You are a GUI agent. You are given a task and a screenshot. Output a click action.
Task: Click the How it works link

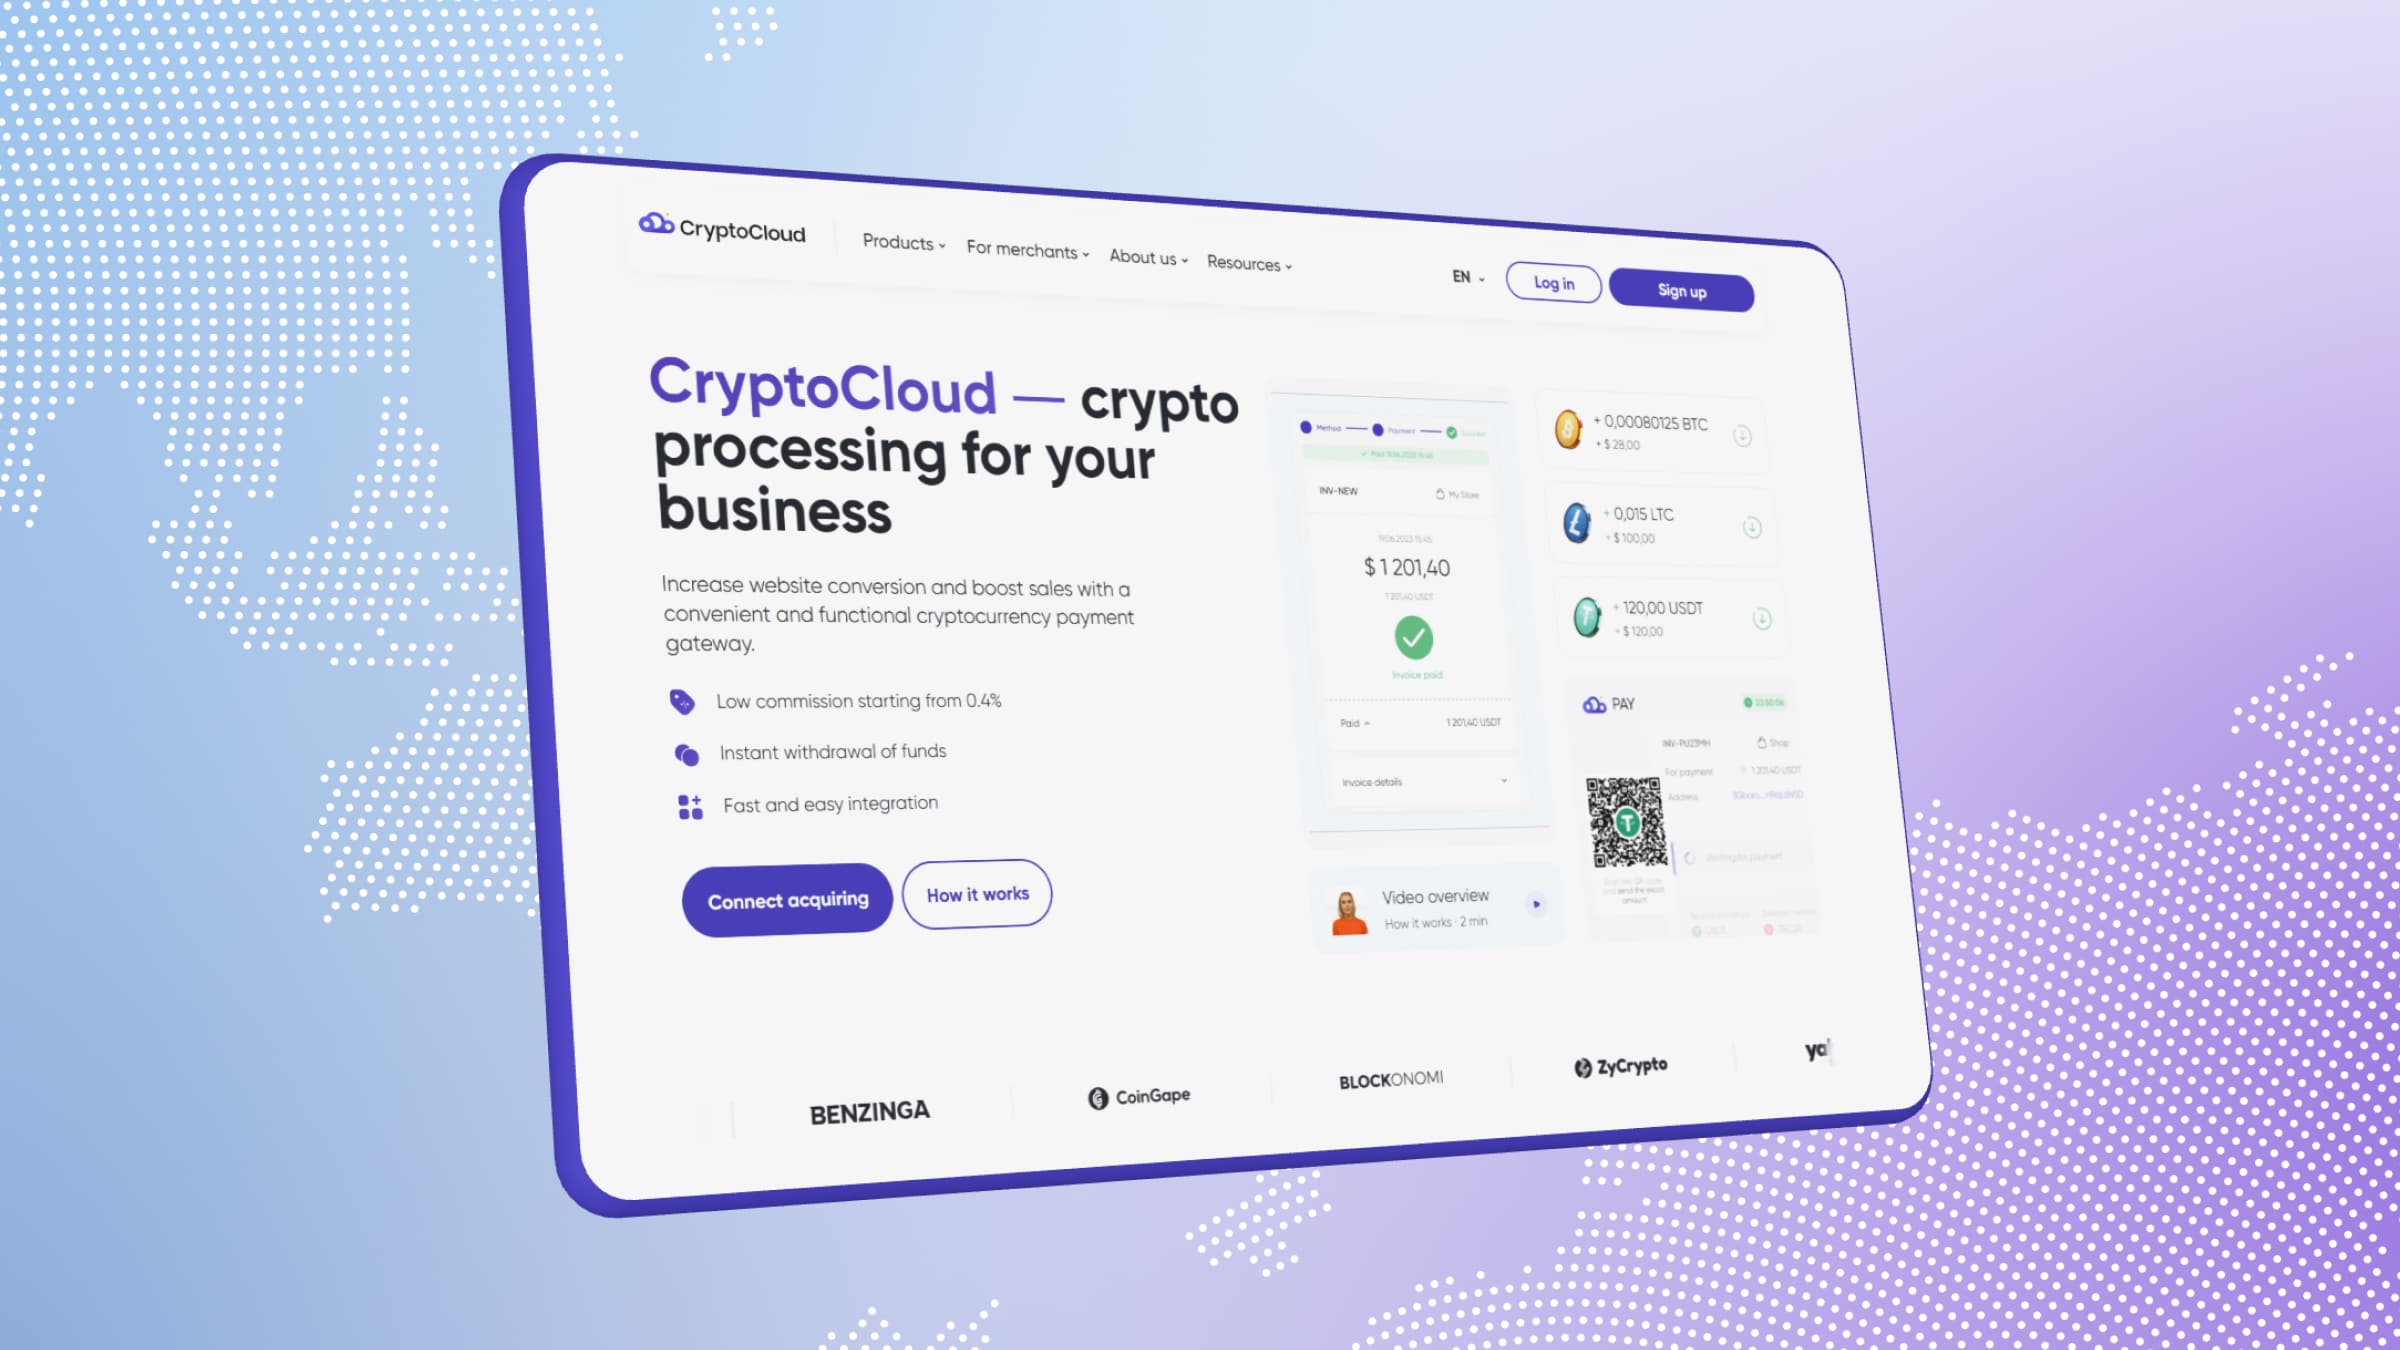point(976,892)
